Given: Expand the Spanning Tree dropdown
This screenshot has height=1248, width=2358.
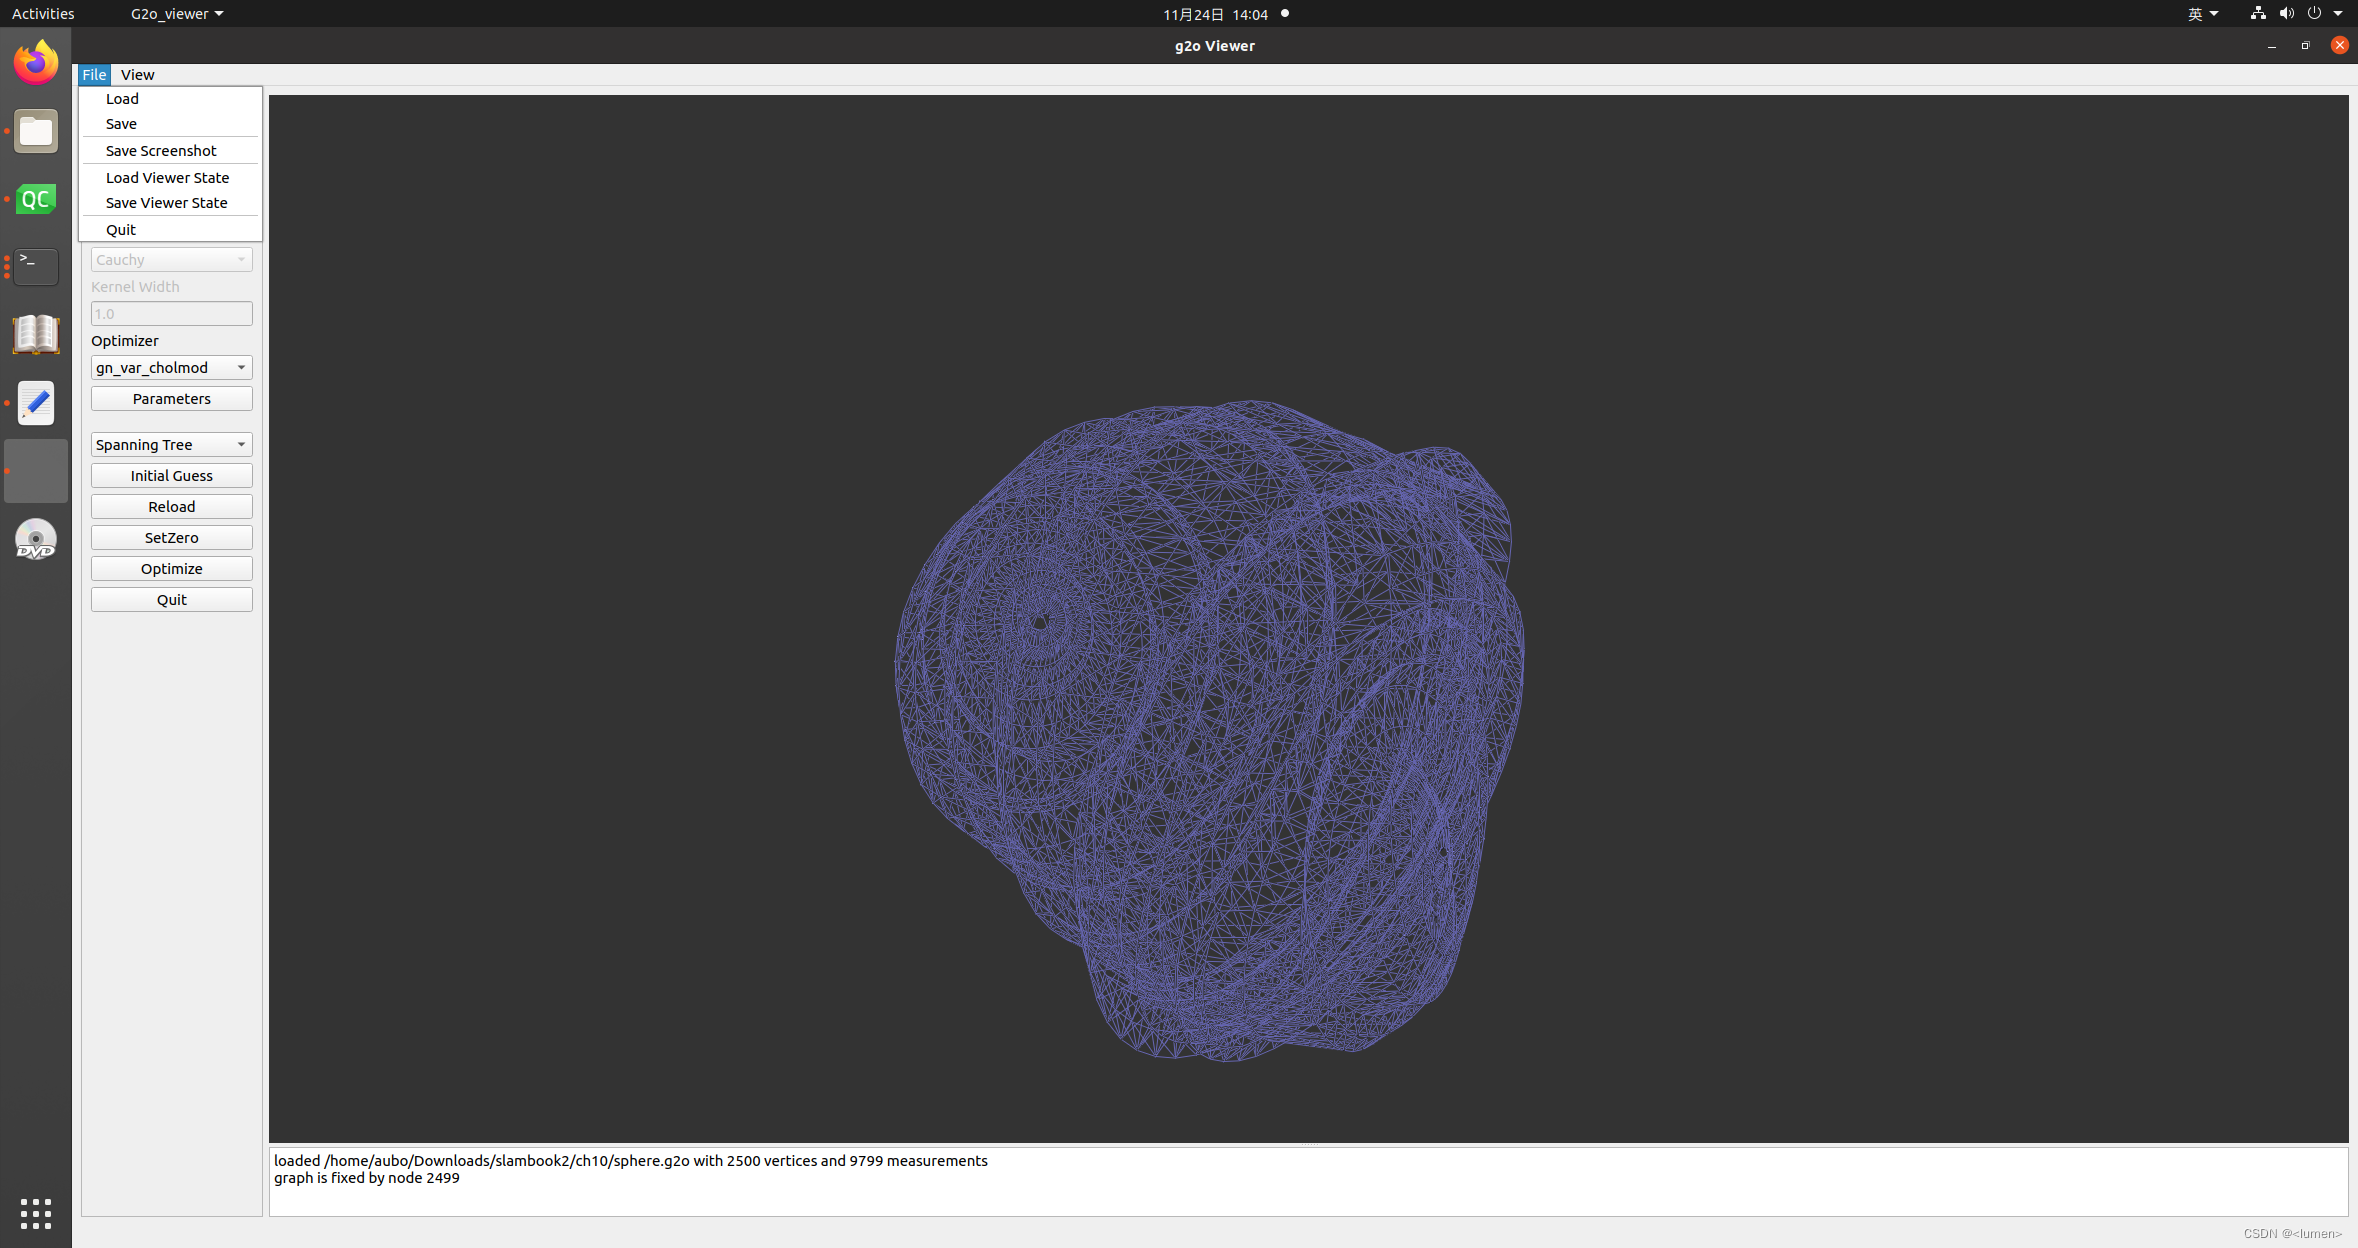Looking at the screenshot, I should click(171, 445).
